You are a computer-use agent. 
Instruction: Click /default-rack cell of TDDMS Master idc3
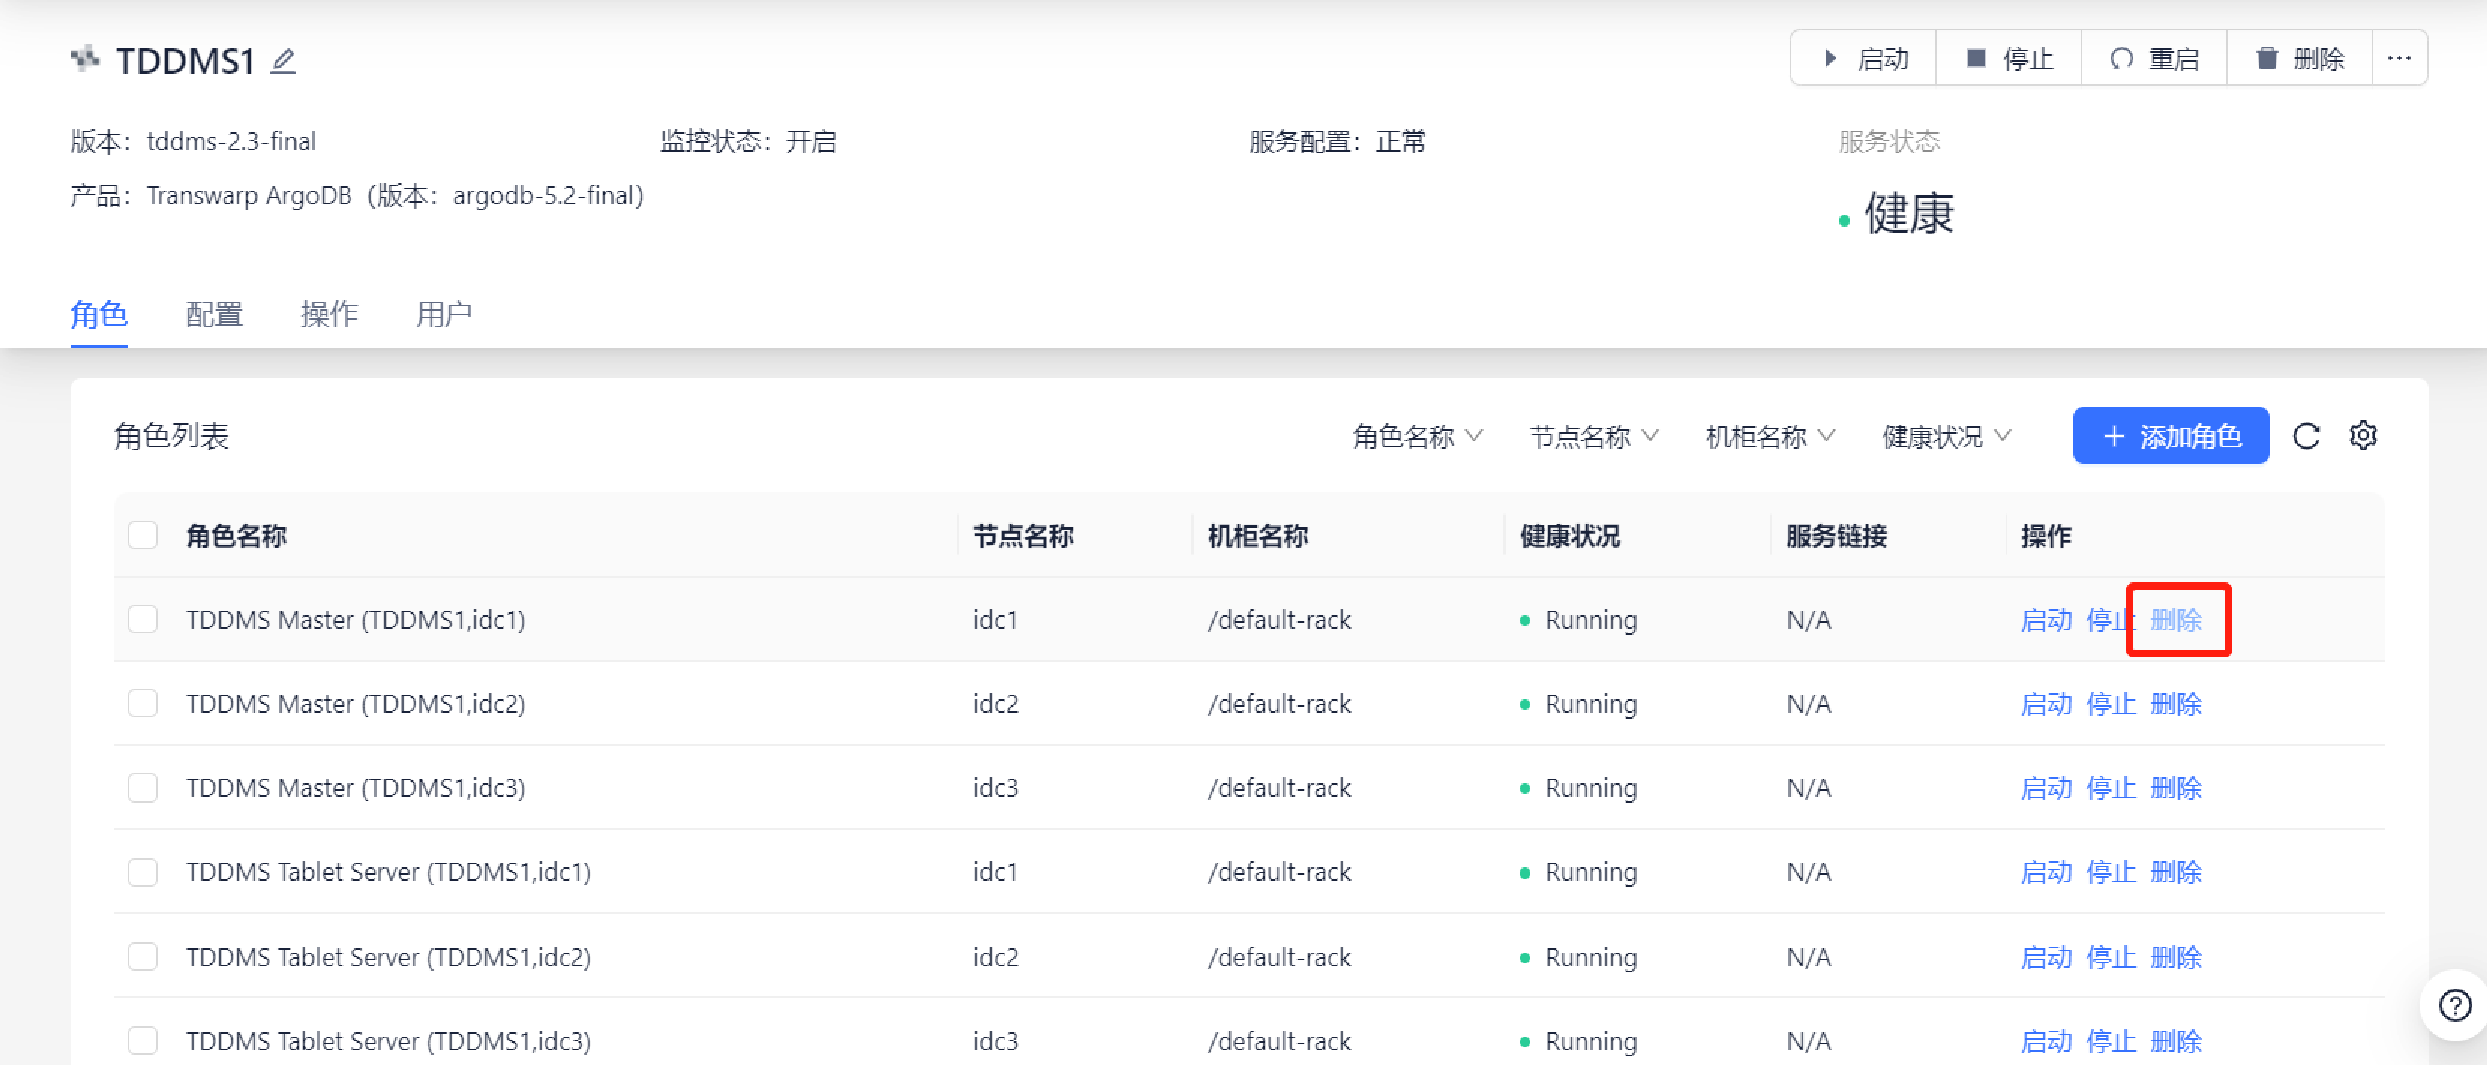1279,788
